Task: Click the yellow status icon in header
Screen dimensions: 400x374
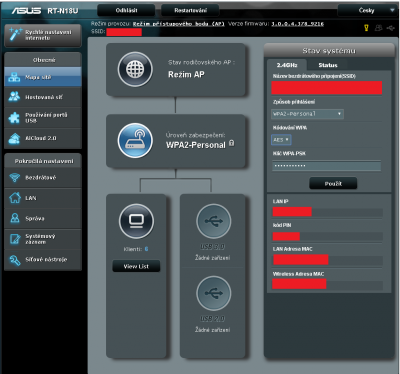Action: tap(366, 28)
